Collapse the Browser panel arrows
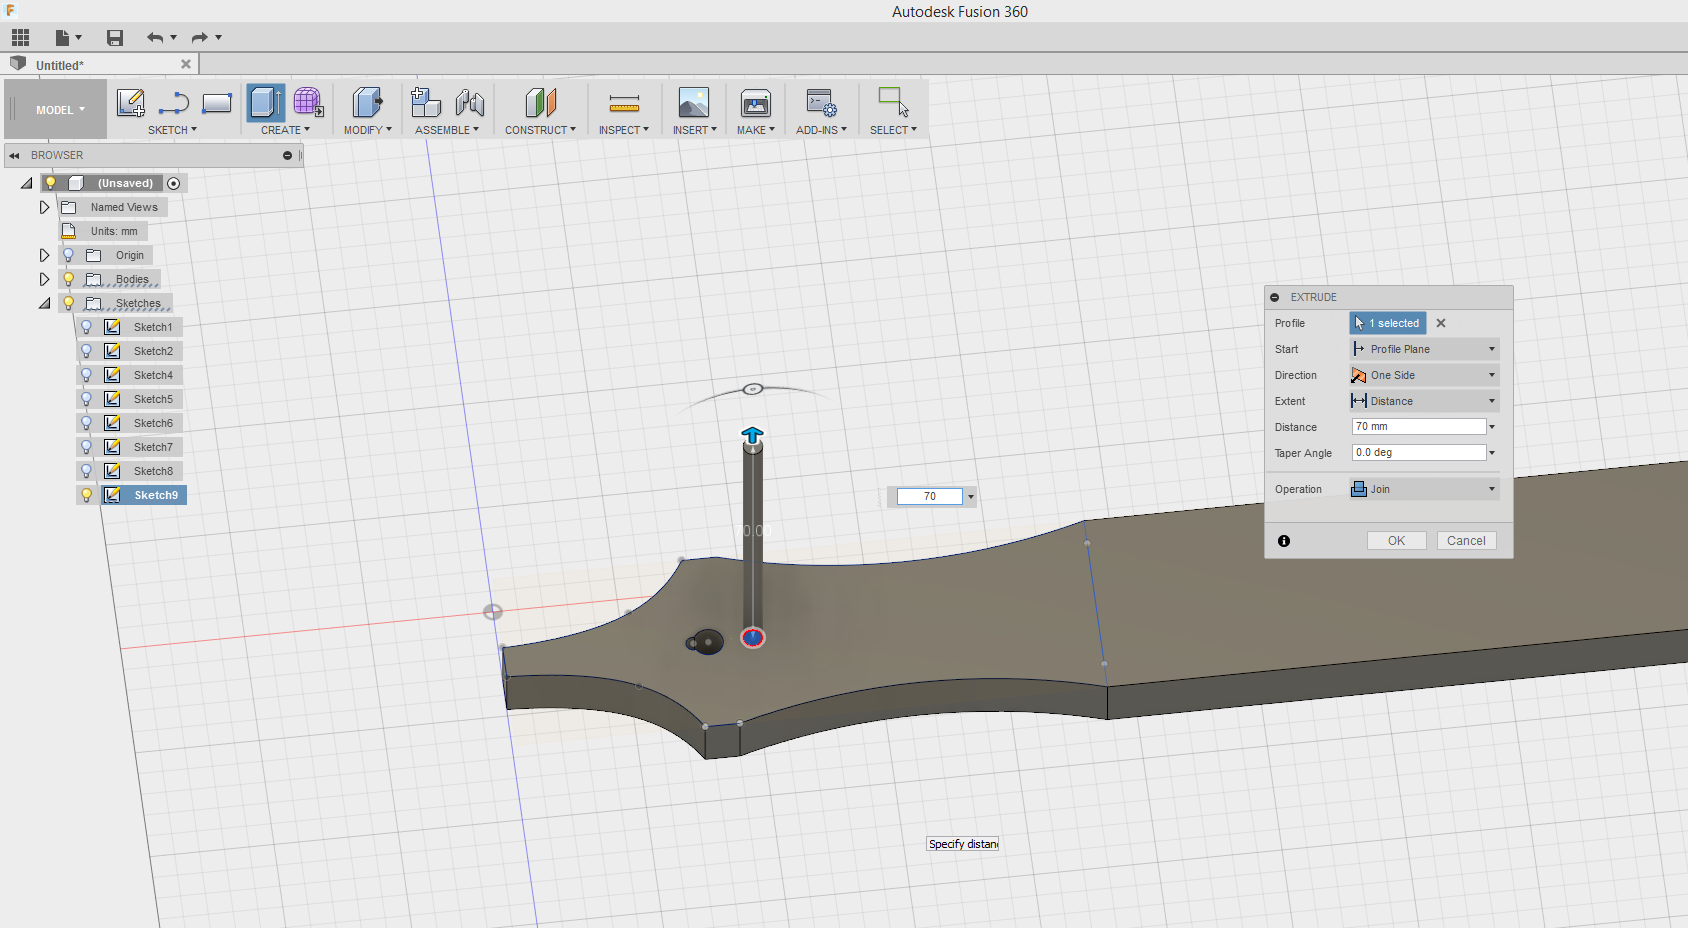The width and height of the screenshot is (1688, 928). (14, 155)
